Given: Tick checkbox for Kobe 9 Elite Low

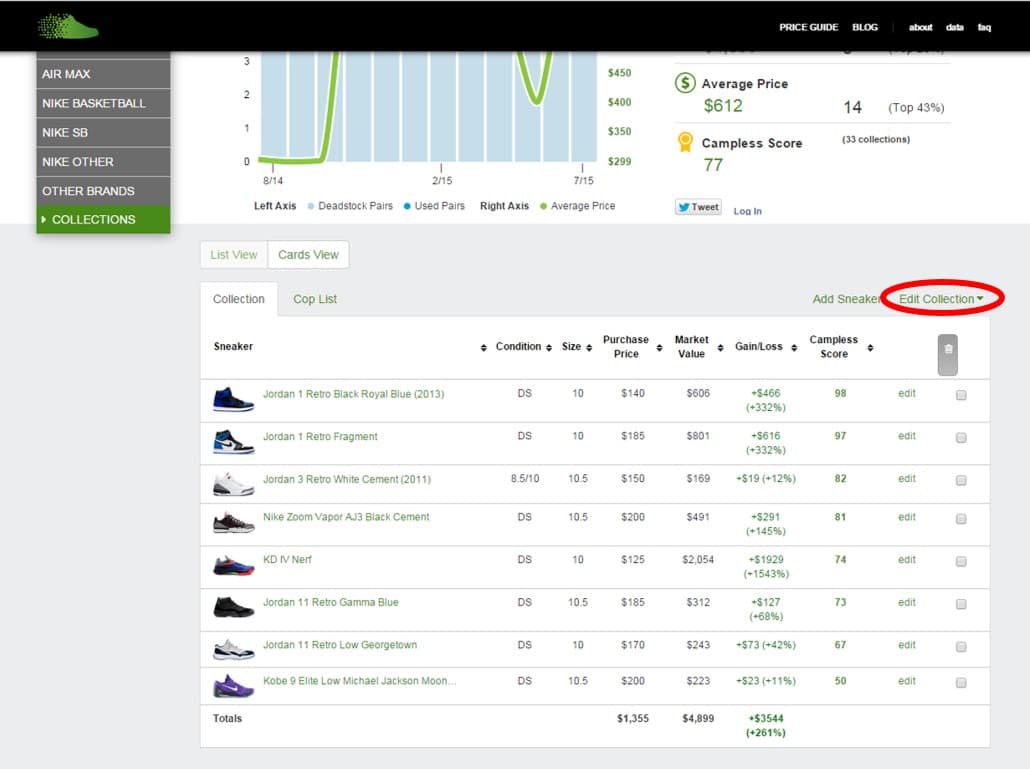Looking at the screenshot, I should click(961, 682).
